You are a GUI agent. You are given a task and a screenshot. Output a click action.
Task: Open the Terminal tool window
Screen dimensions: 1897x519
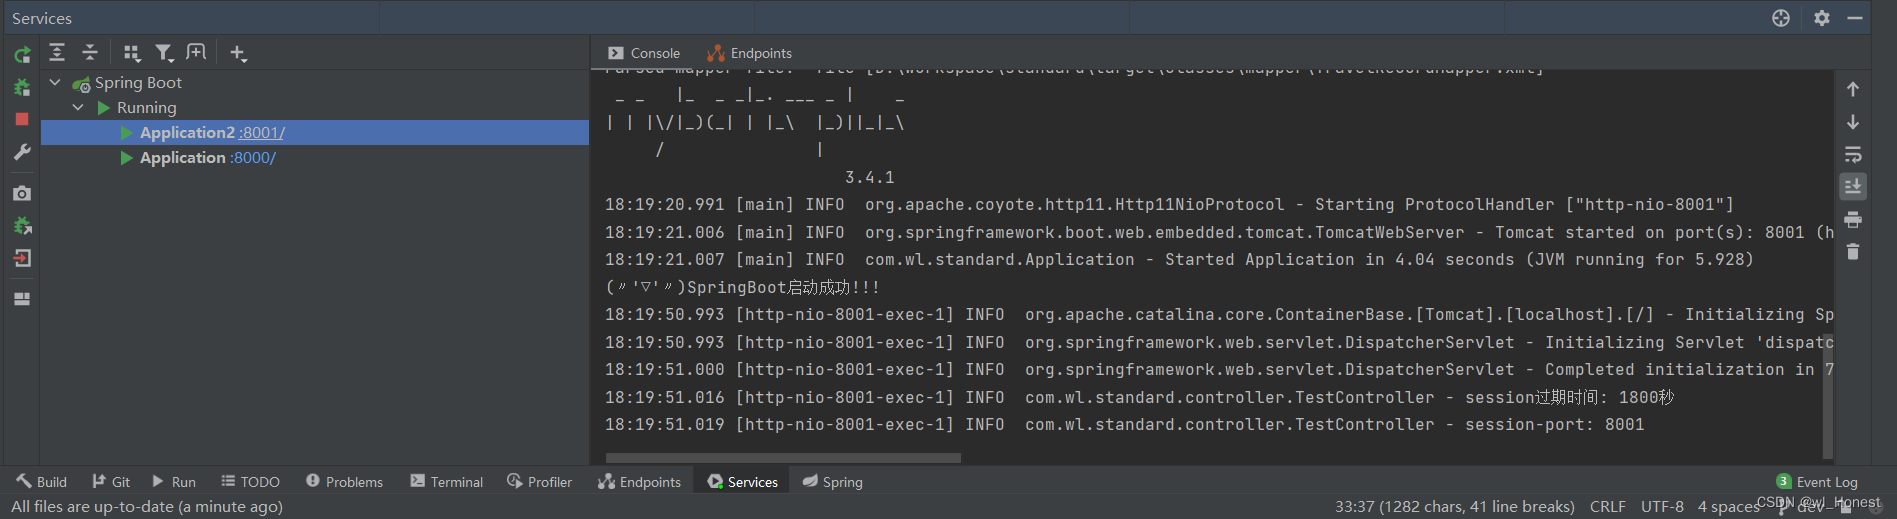click(446, 482)
